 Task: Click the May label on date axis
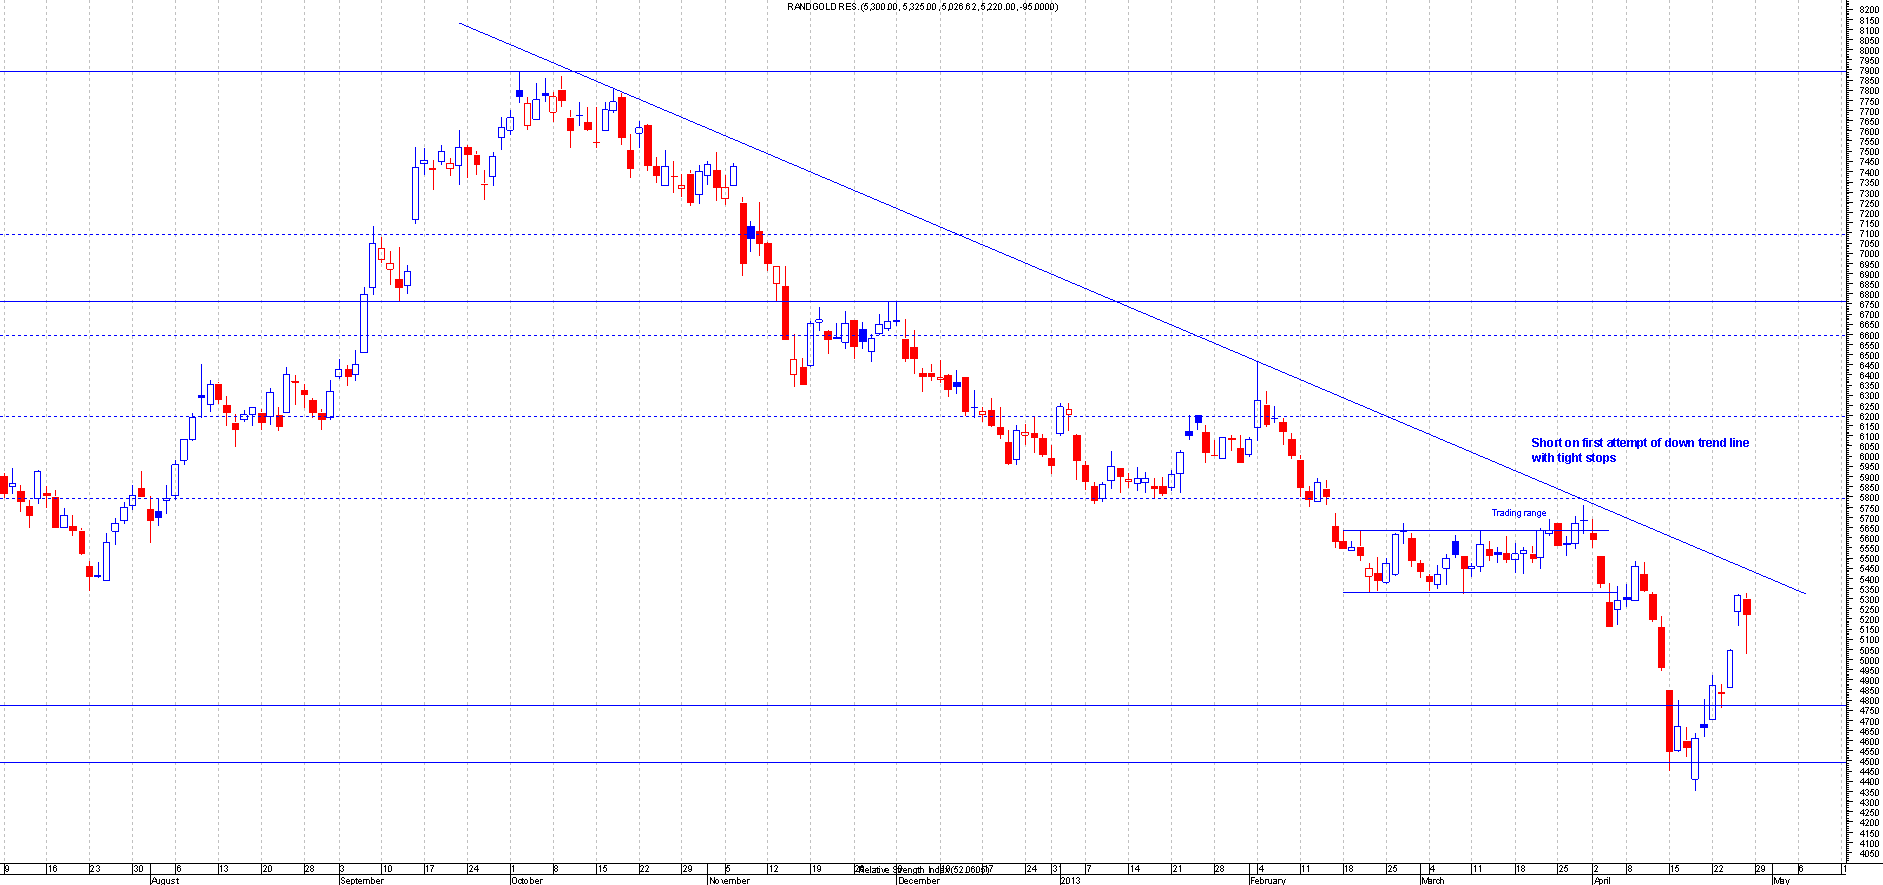point(1780,880)
